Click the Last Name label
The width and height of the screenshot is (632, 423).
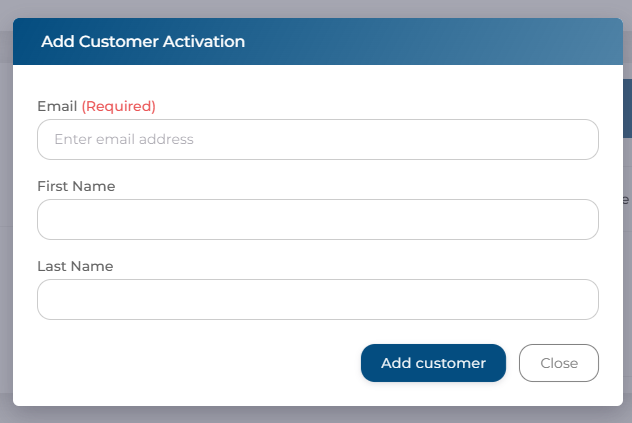coord(75,266)
